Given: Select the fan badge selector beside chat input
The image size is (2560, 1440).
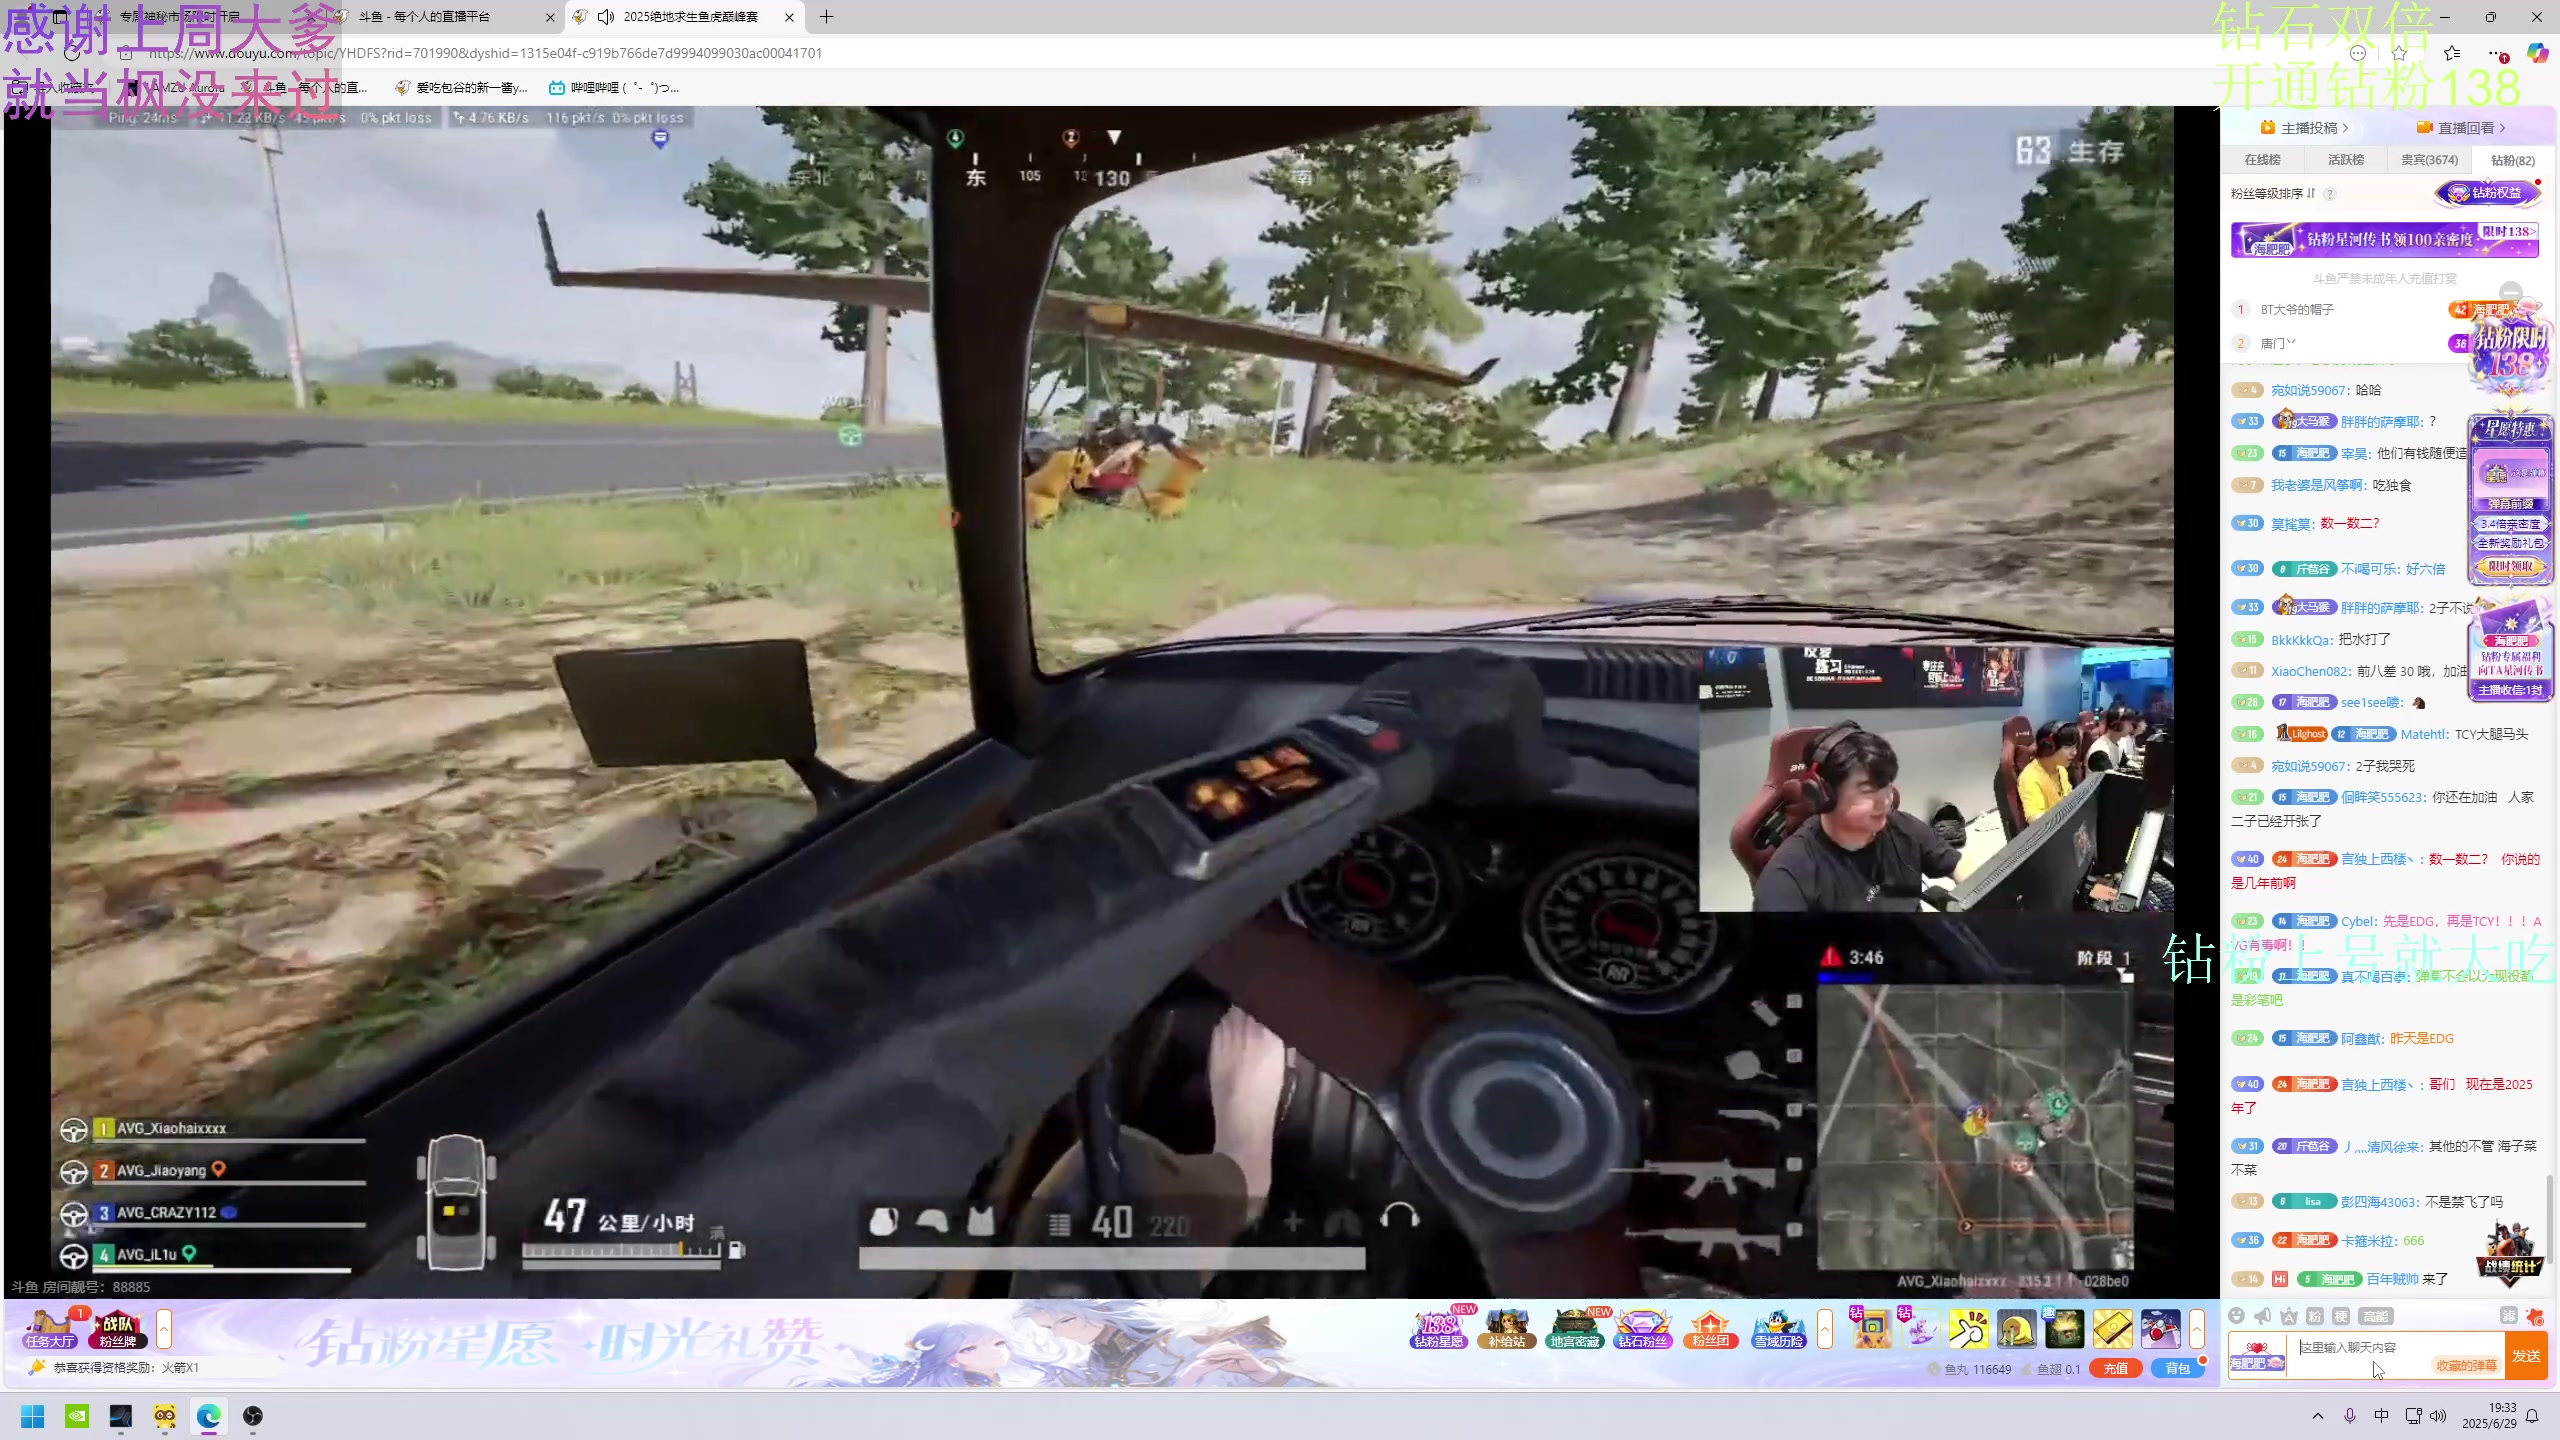Looking at the screenshot, I should (2257, 1356).
